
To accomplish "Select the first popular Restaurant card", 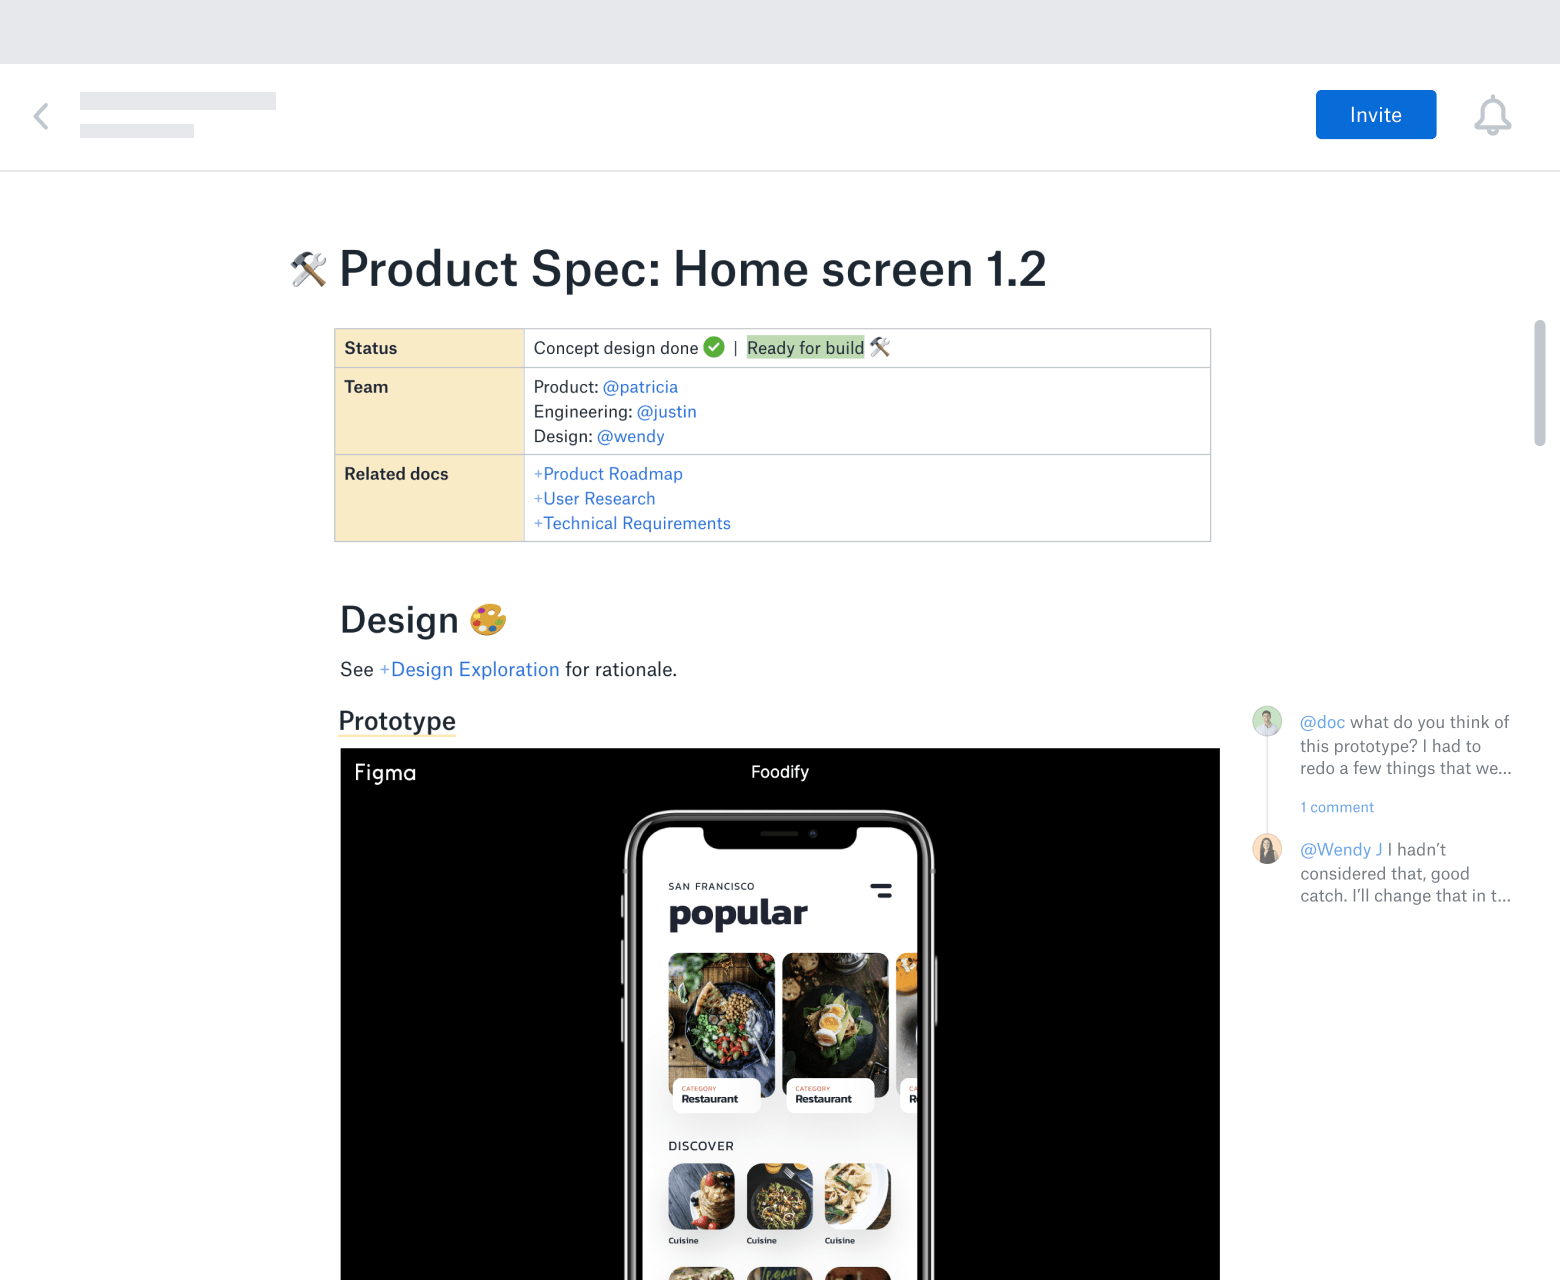I will [721, 1032].
